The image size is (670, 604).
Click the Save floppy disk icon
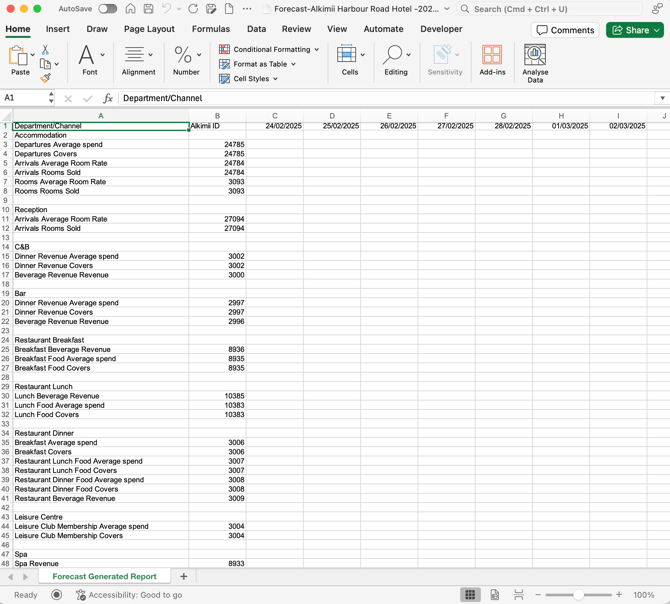(x=148, y=9)
